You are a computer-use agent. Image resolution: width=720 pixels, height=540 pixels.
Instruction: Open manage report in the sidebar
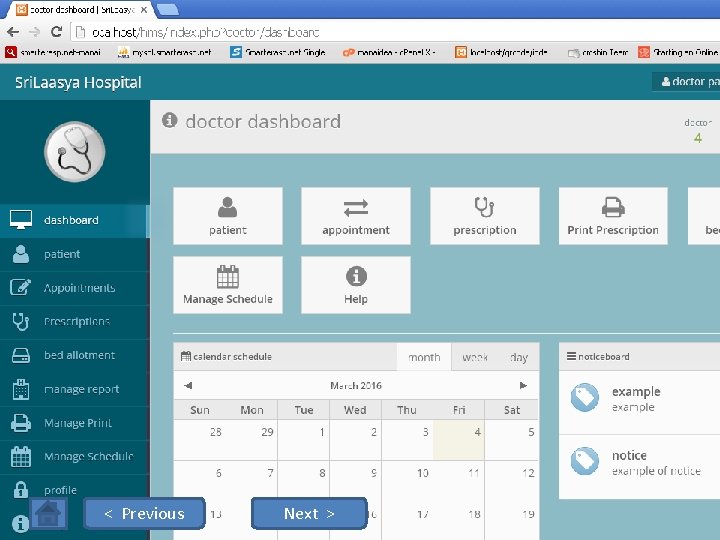coord(74,389)
